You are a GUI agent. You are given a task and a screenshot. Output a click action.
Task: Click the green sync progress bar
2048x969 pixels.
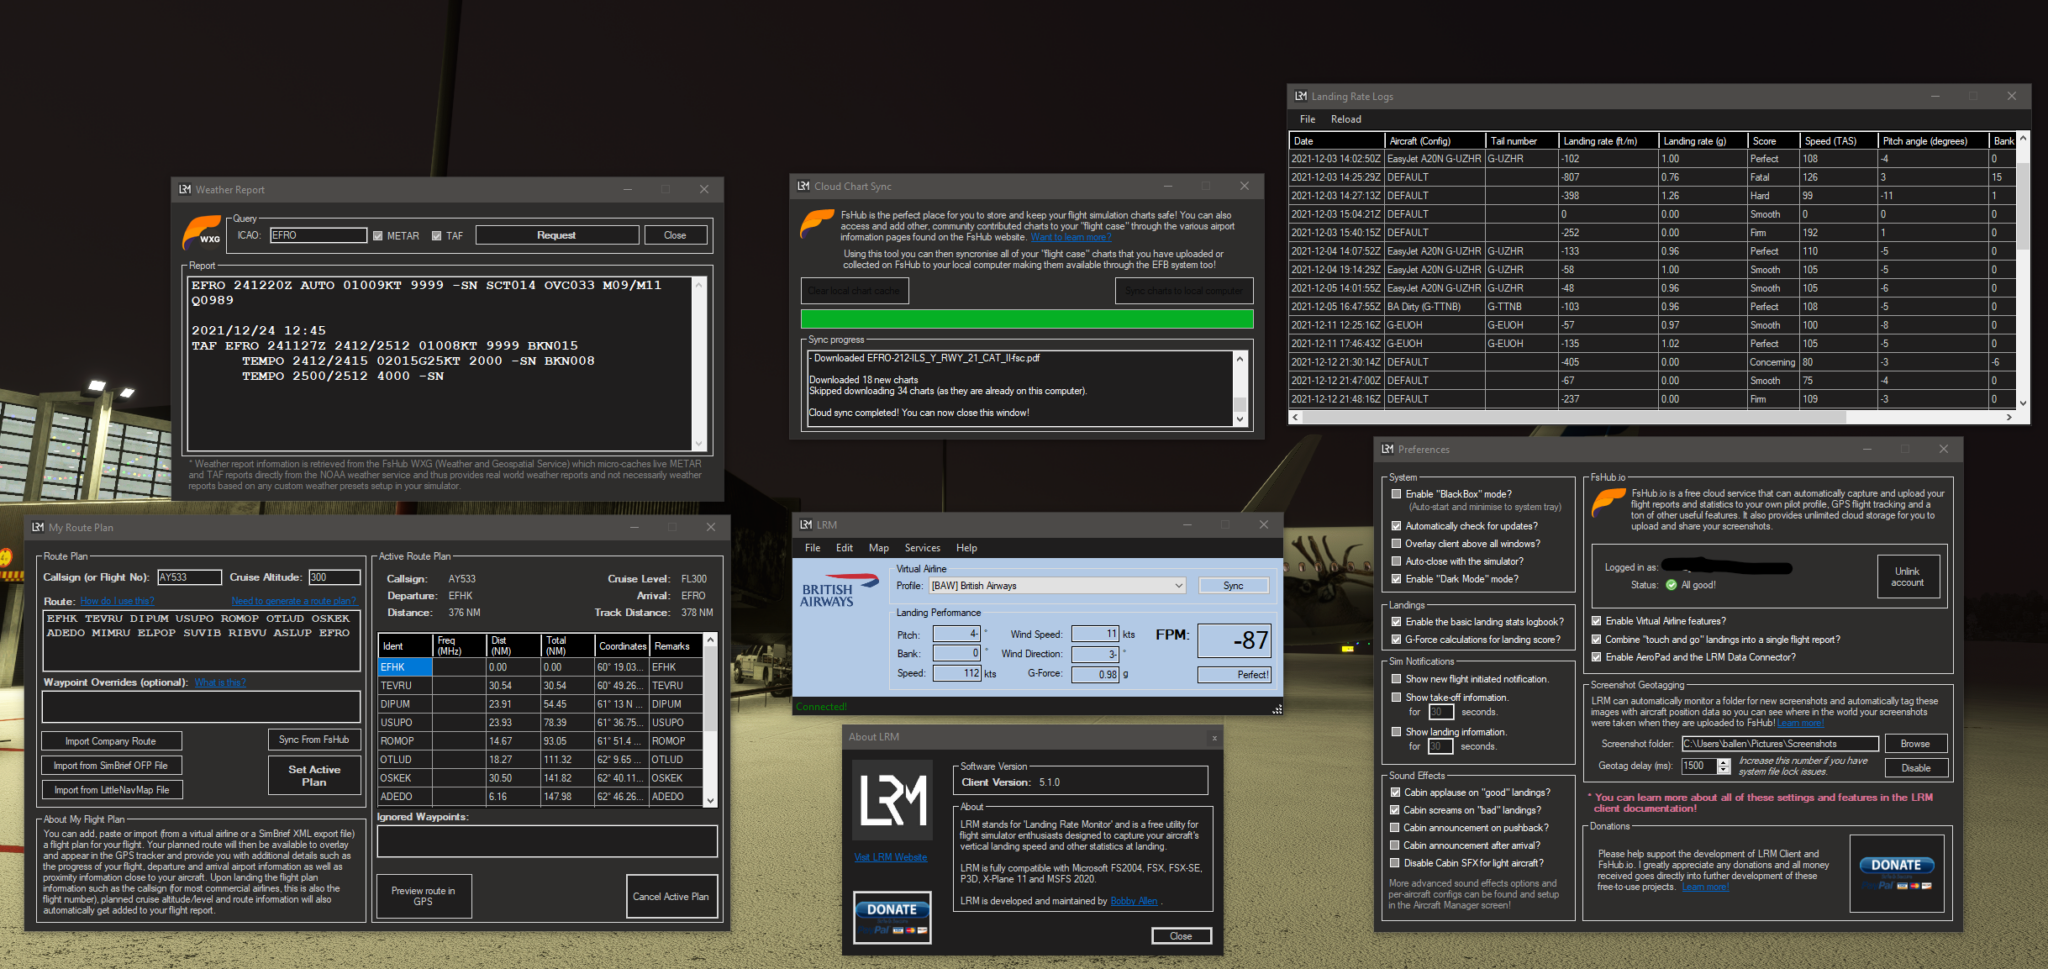coord(1026,319)
